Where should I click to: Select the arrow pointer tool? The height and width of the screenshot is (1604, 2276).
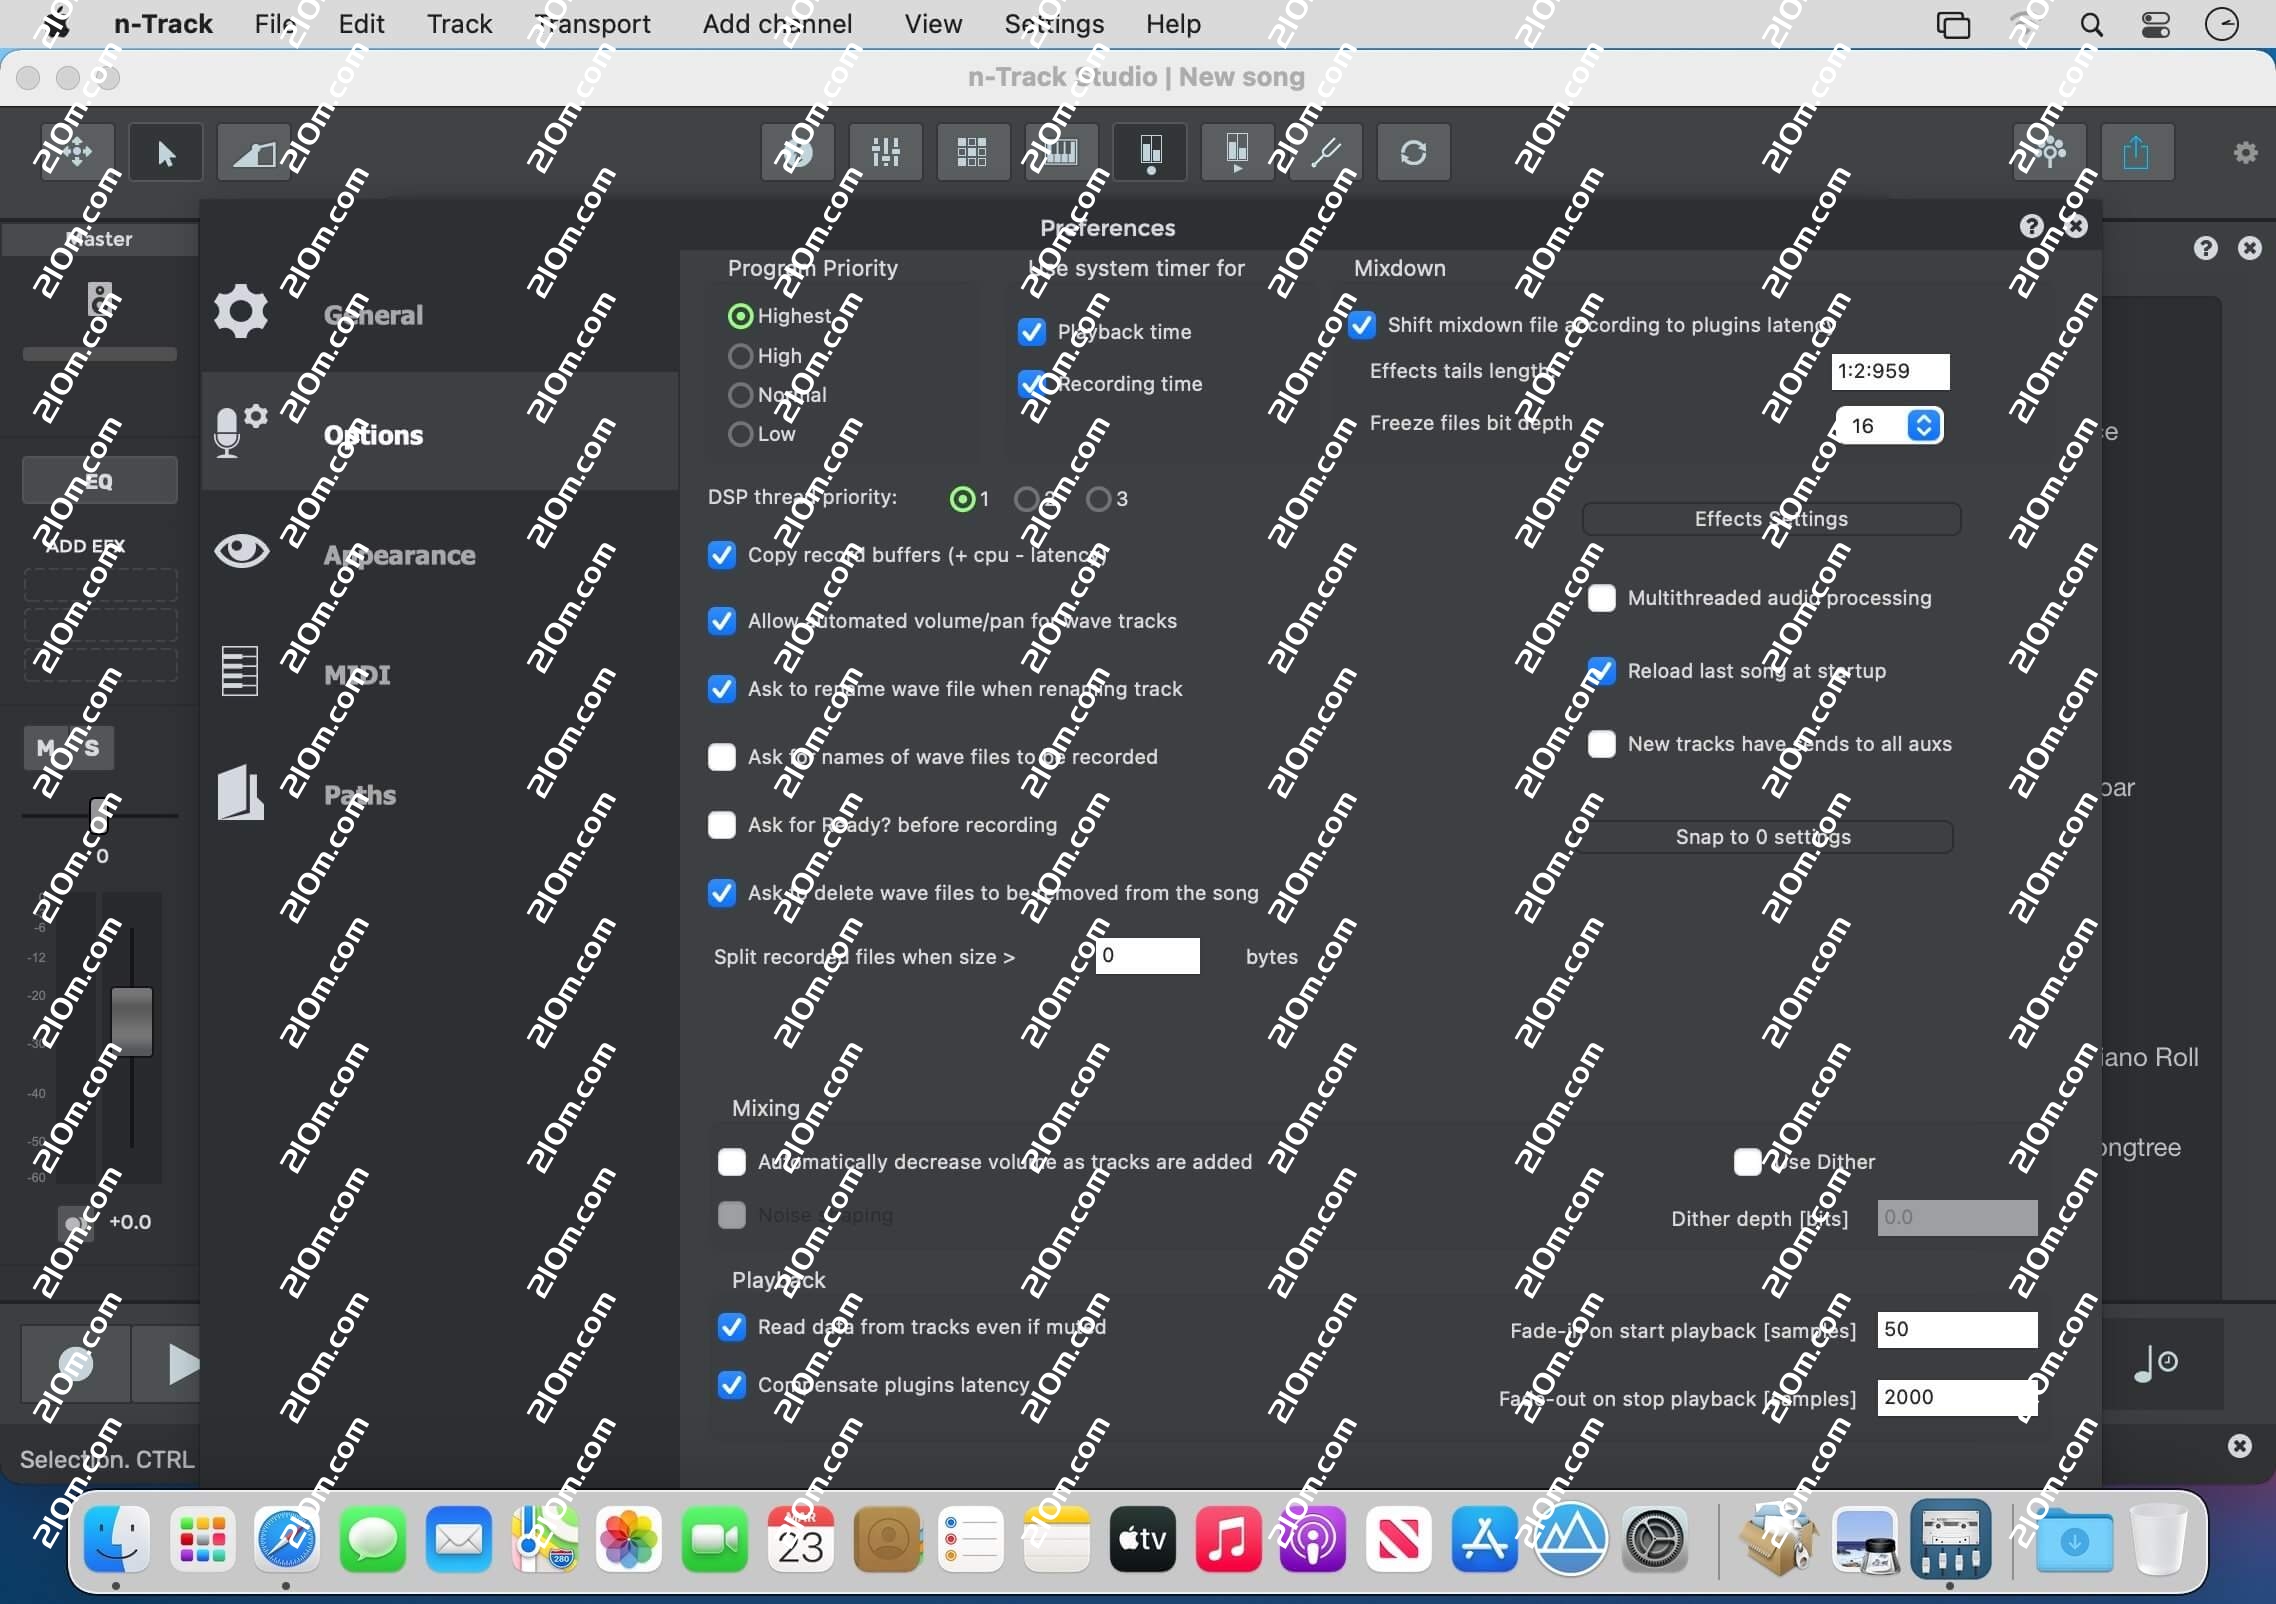tap(166, 153)
